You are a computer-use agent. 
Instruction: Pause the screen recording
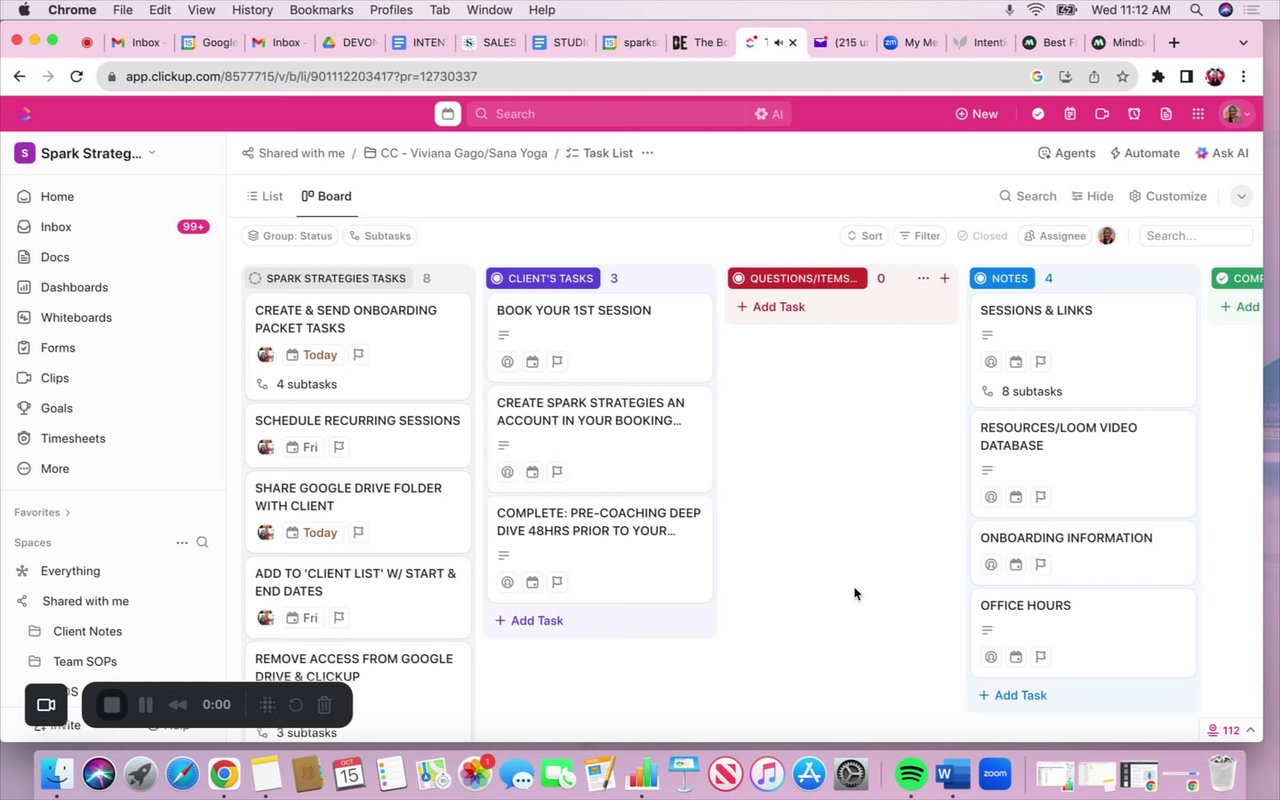[146, 705]
